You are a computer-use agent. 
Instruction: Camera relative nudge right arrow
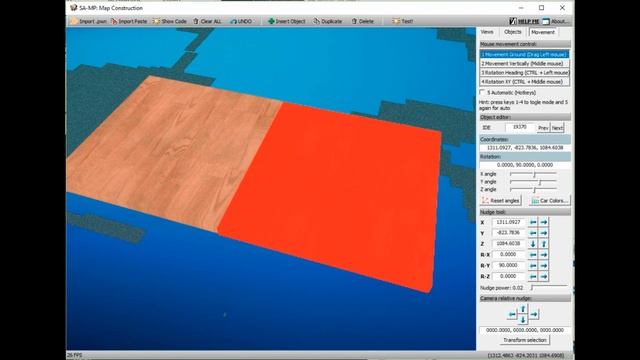click(x=534, y=314)
